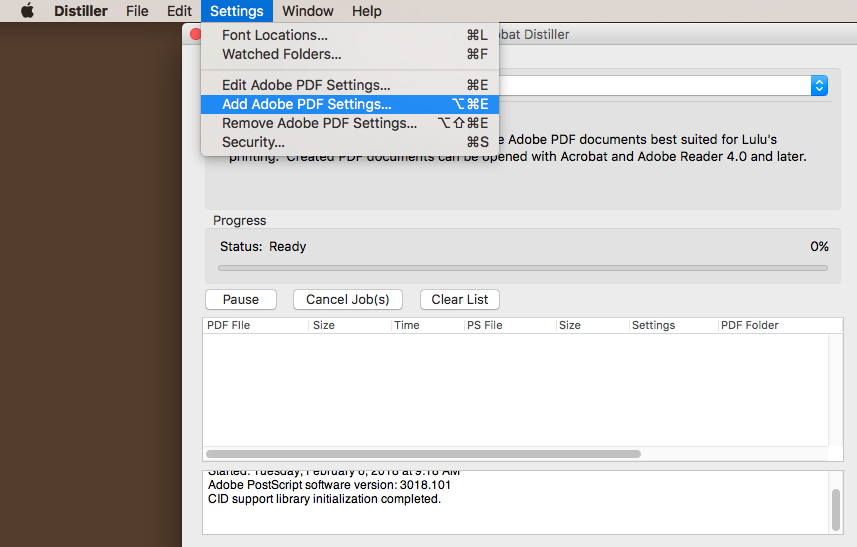Open Security... from Settings menu
857x547 pixels.
click(x=350, y=142)
